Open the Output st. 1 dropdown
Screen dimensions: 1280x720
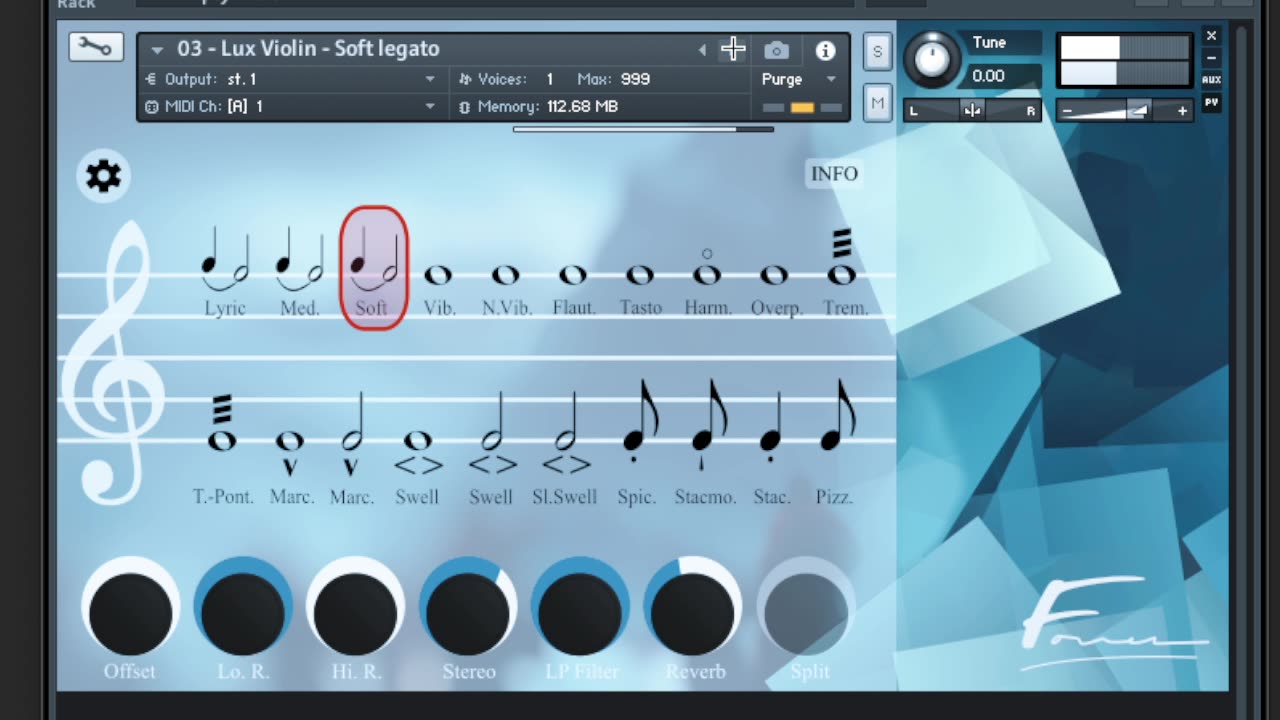(292, 79)
